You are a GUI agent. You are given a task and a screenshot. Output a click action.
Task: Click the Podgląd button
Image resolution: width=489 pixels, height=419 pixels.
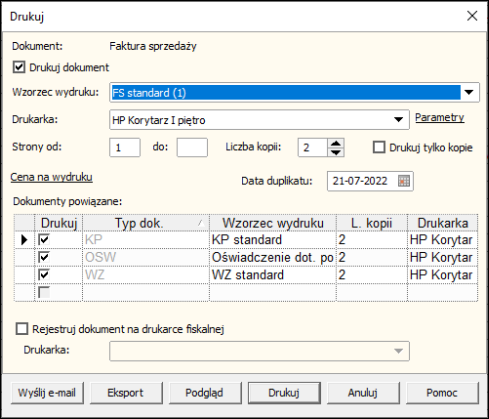click(x=204, y=393)
